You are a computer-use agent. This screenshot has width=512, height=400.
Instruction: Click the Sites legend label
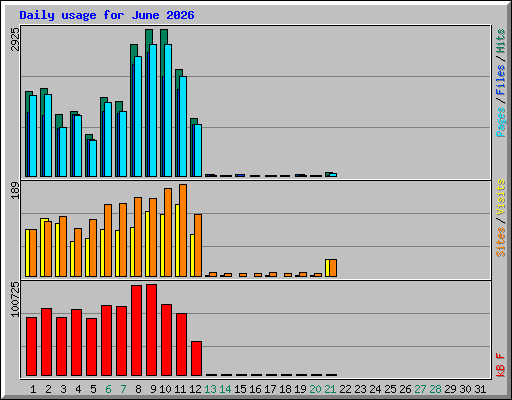[x=501, y=242]
